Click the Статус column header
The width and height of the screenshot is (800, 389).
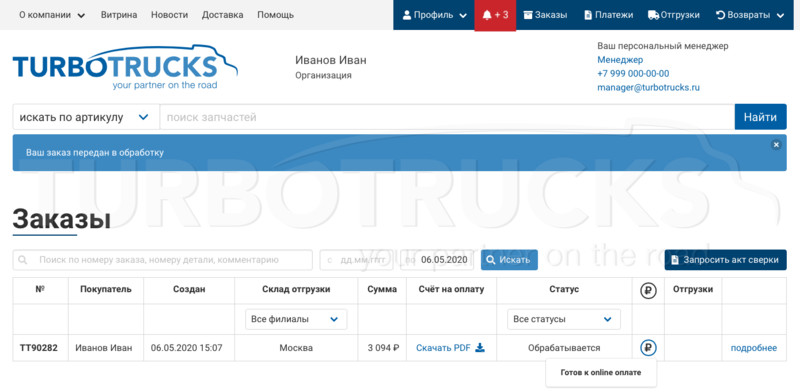[x=564, y=289]
